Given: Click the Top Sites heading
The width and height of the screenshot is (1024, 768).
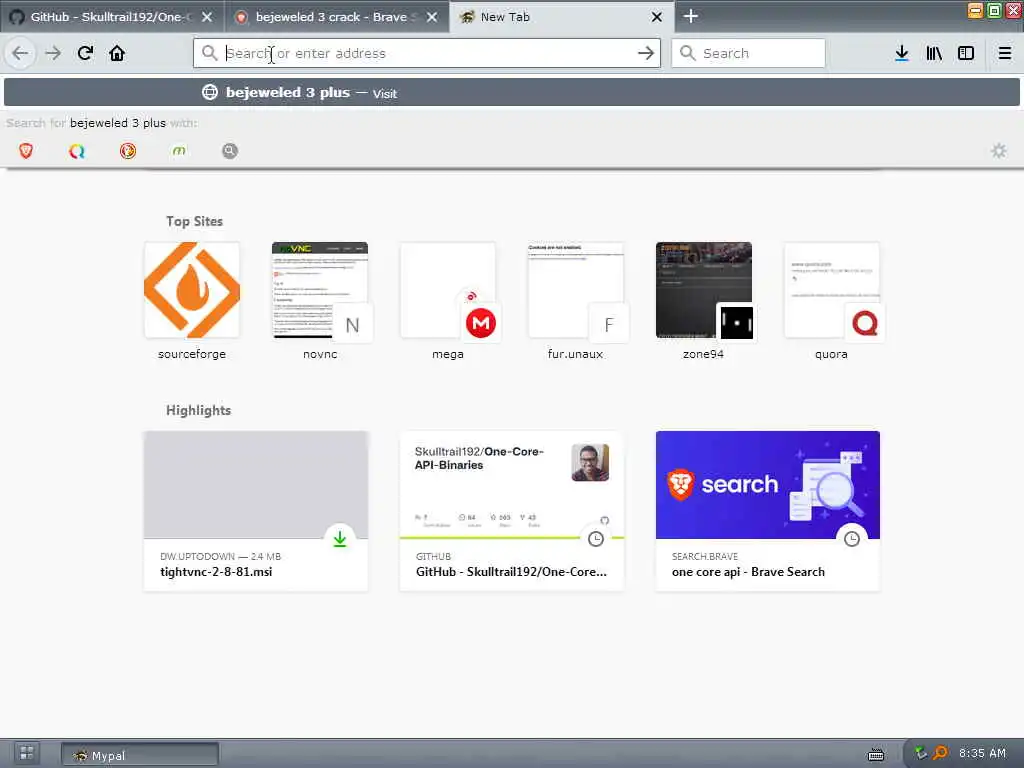Looking at the screenshot, I should pos(195,221).
